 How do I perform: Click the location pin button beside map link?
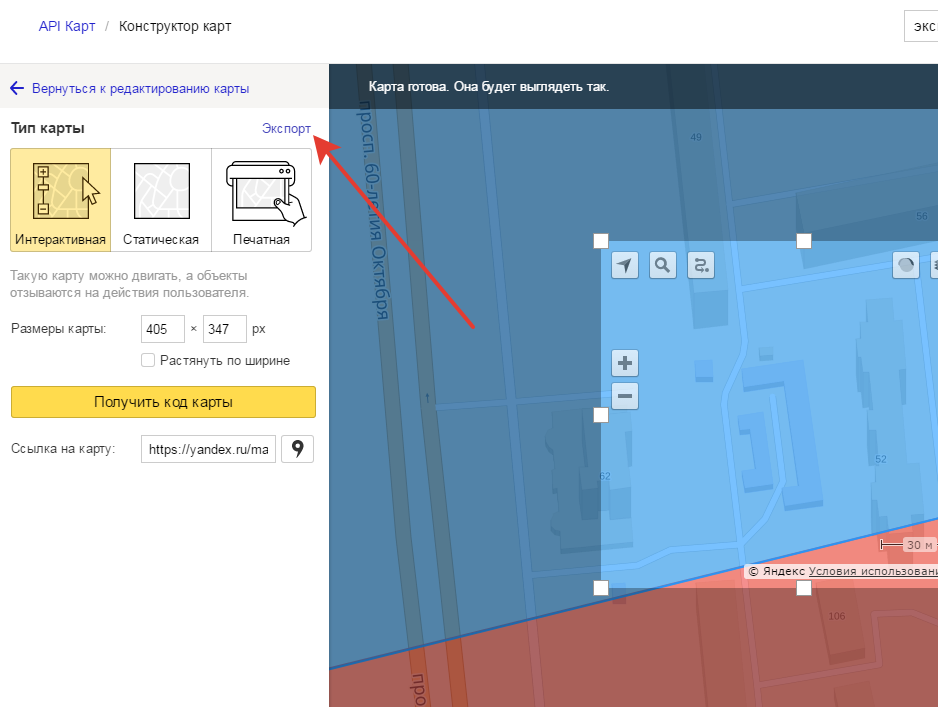point(297,449)
